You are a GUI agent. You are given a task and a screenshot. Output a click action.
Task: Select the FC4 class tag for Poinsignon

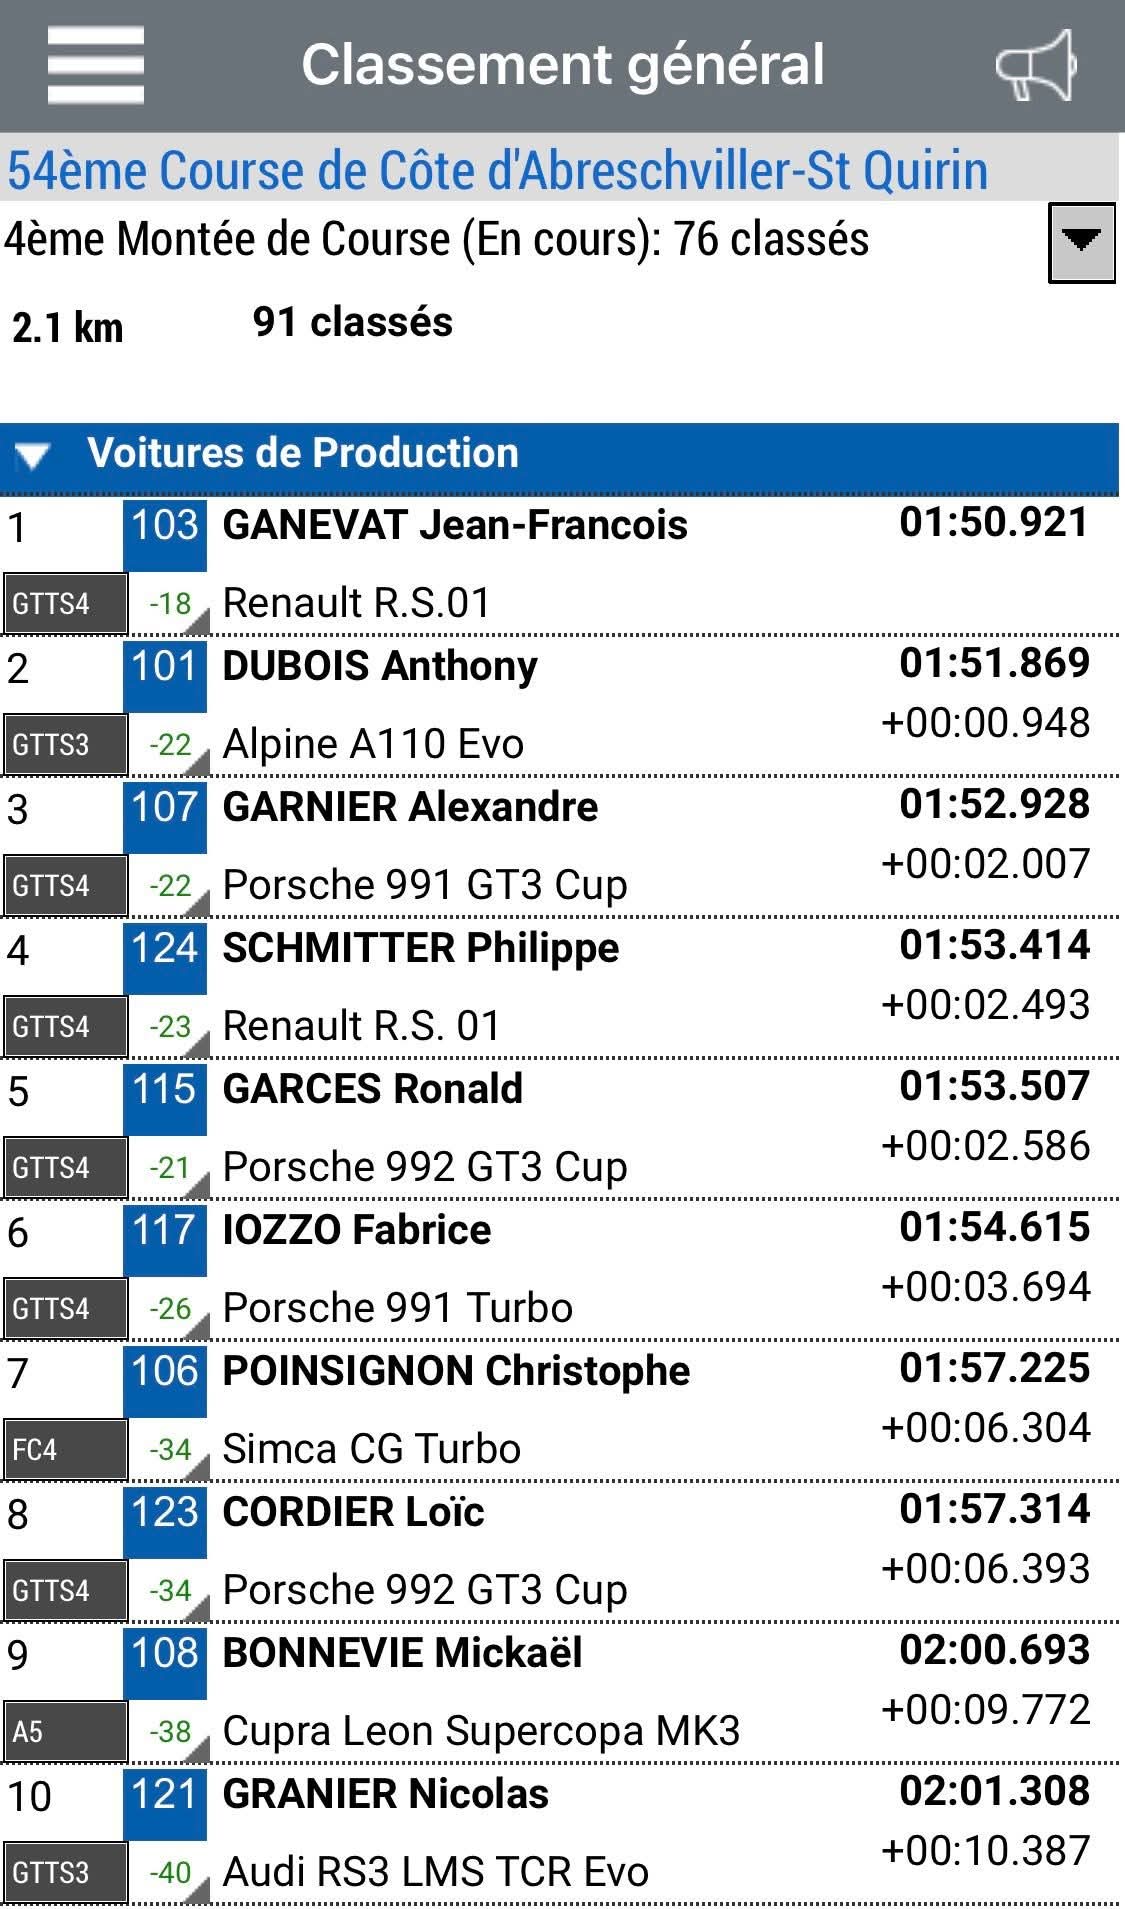(x=64, y=1450)
